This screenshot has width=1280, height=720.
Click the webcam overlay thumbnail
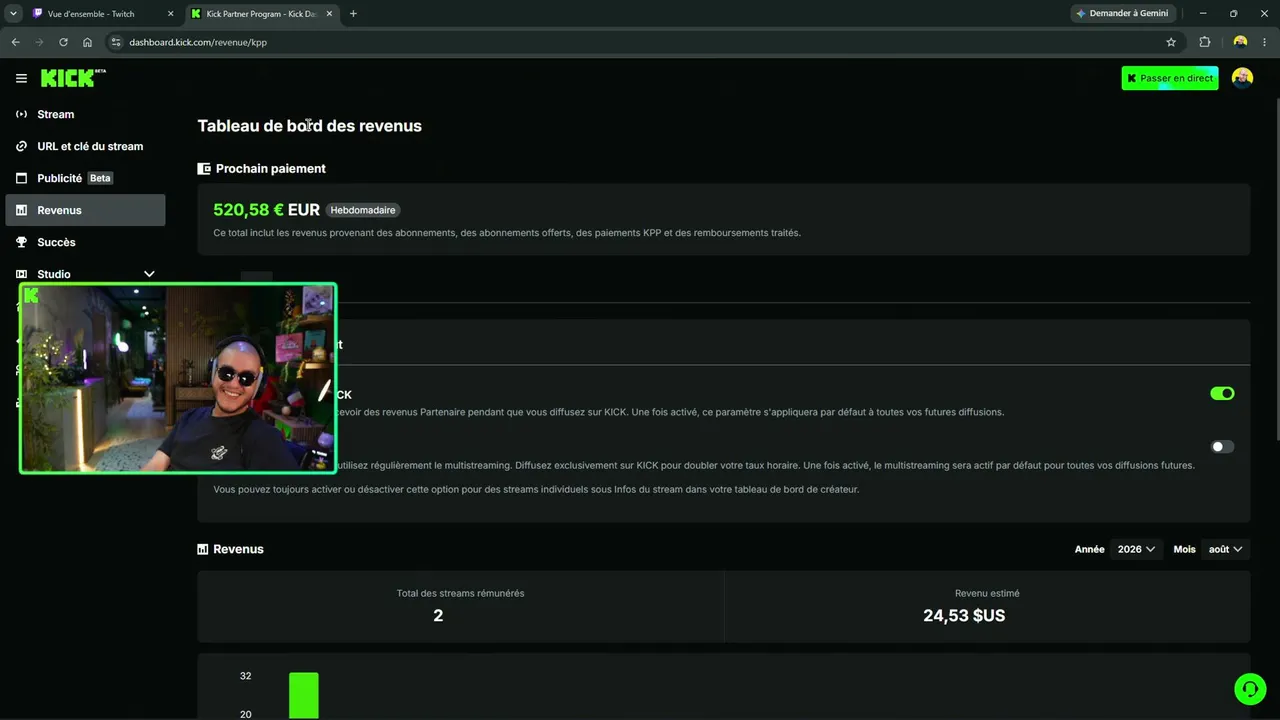(x=178, y=378)
